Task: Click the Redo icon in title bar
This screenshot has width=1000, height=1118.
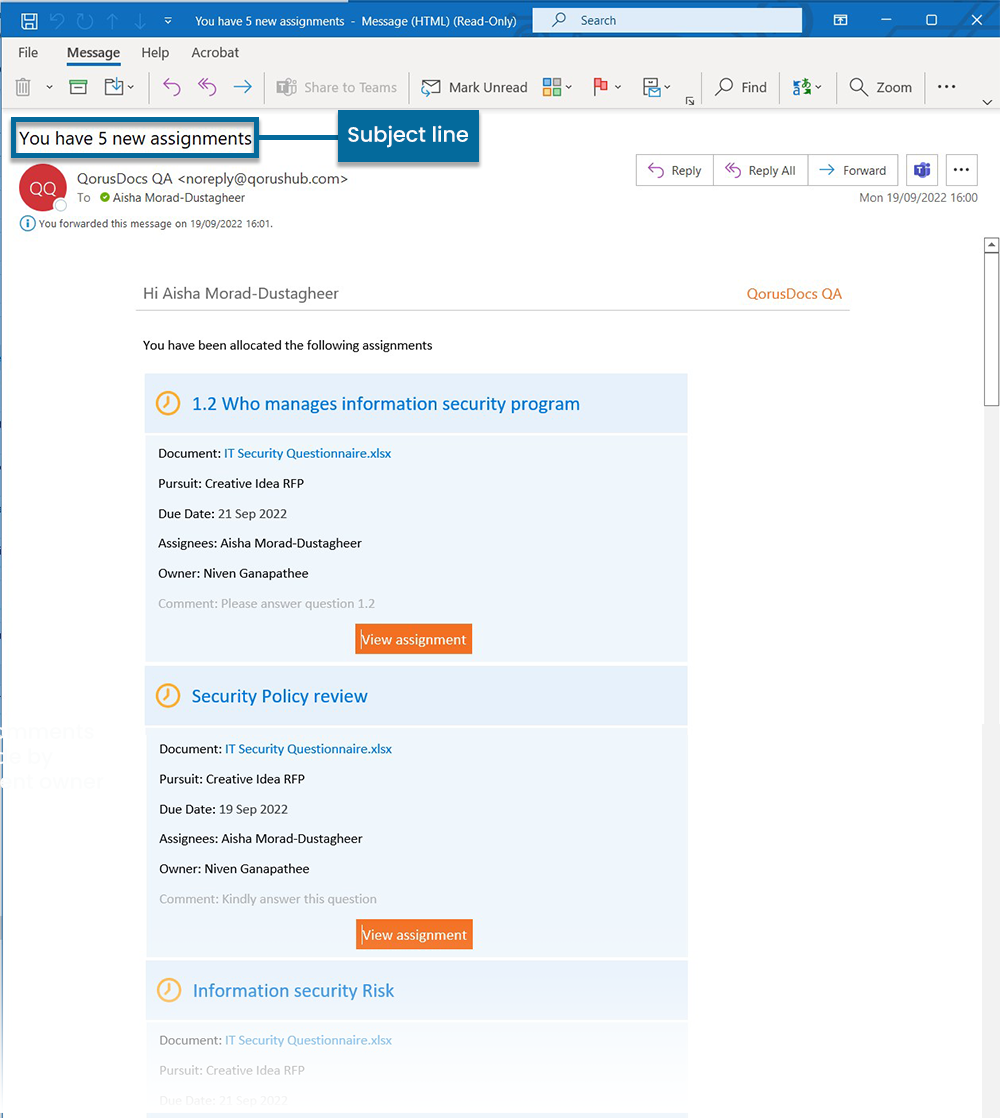Action: click(85, 21)
